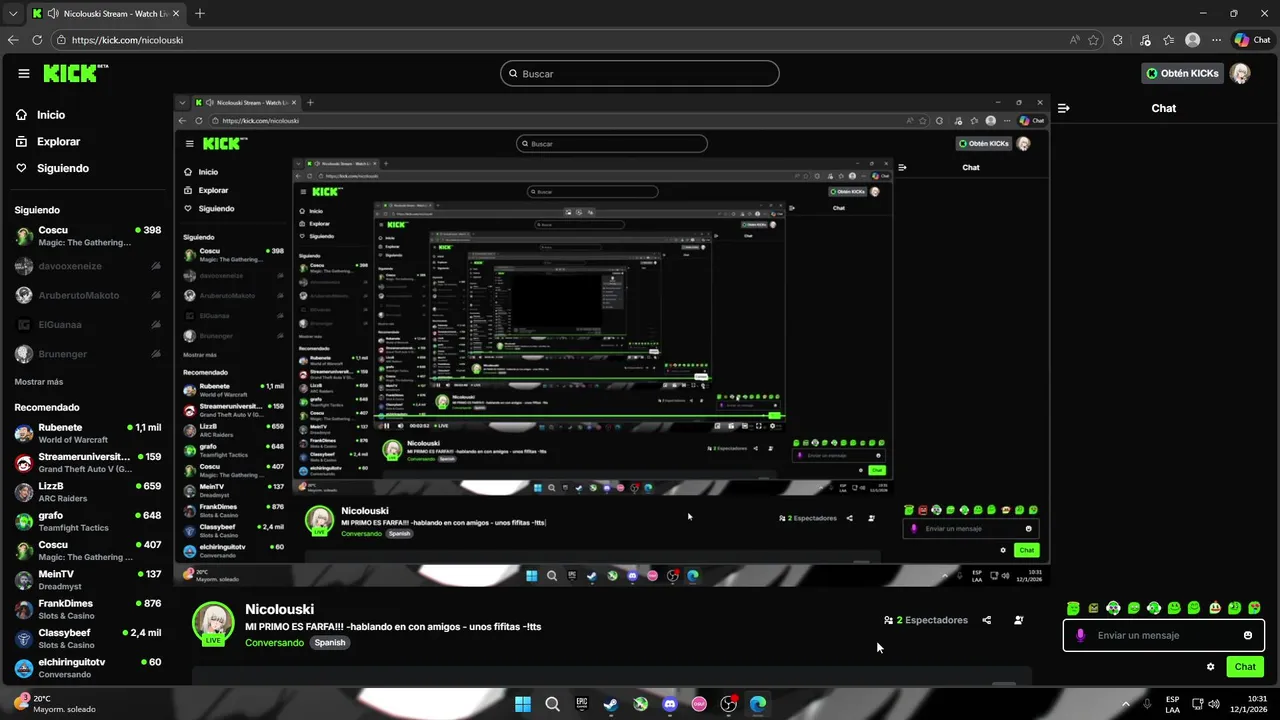Image resolution: width=1280 pixels, height=720 pixels.
Task: Open grafo channel playing Teamfight Tactics
Action: click(88, 522)
